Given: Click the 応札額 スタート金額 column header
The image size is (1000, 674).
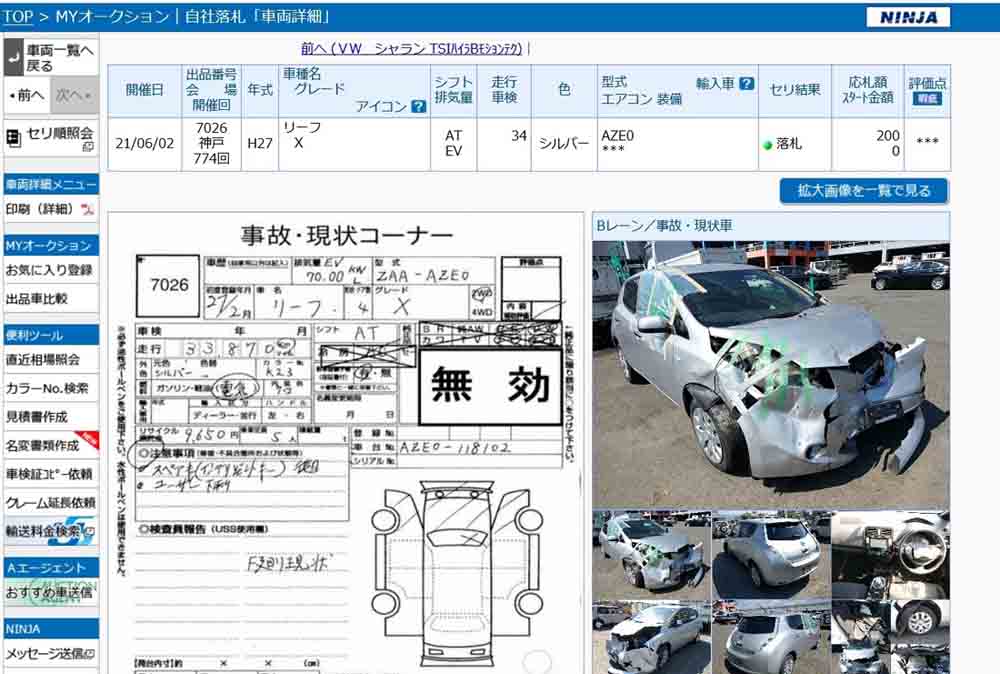Looking at the screenshot, I should [x=867, y=91].
